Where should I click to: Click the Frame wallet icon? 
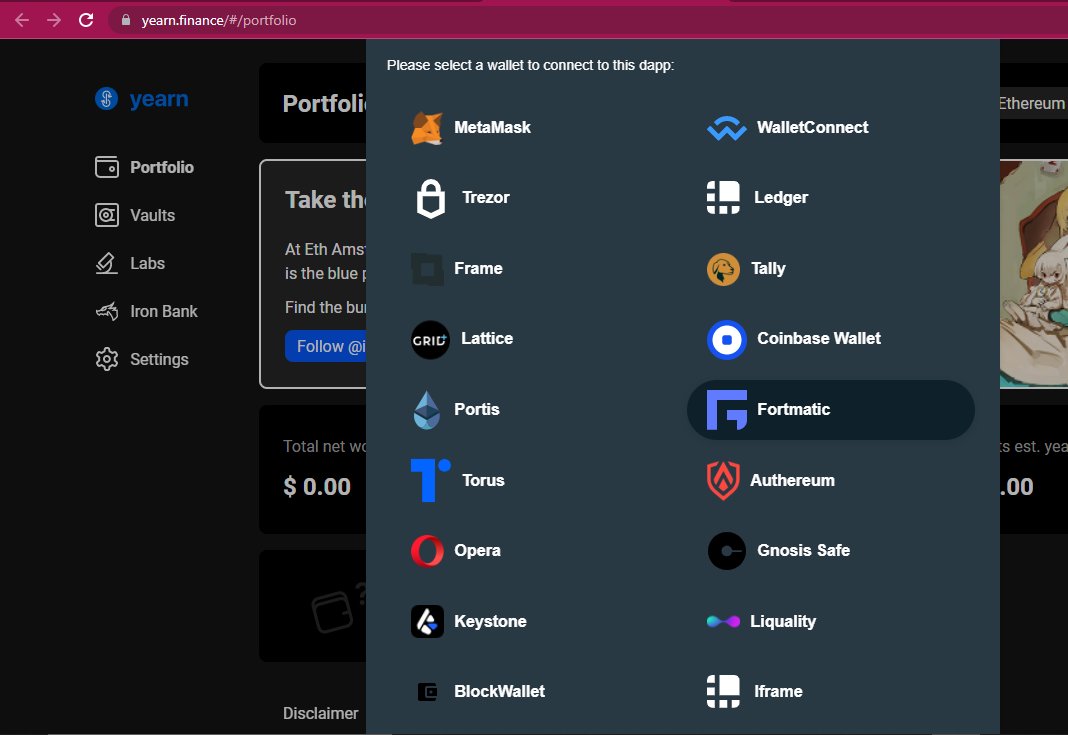pyautogui.click(x=427, y=268)
